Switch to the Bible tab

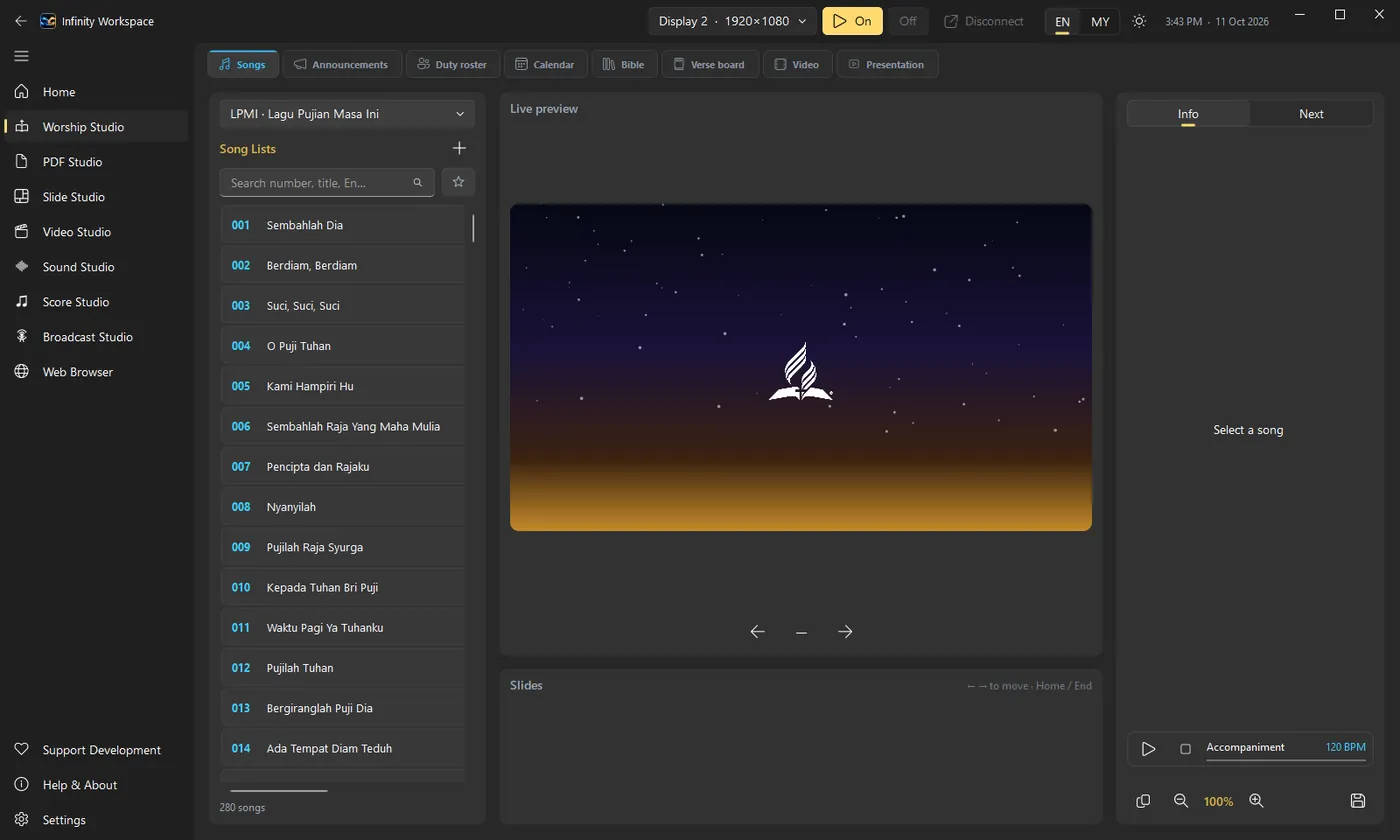point(623,64)
